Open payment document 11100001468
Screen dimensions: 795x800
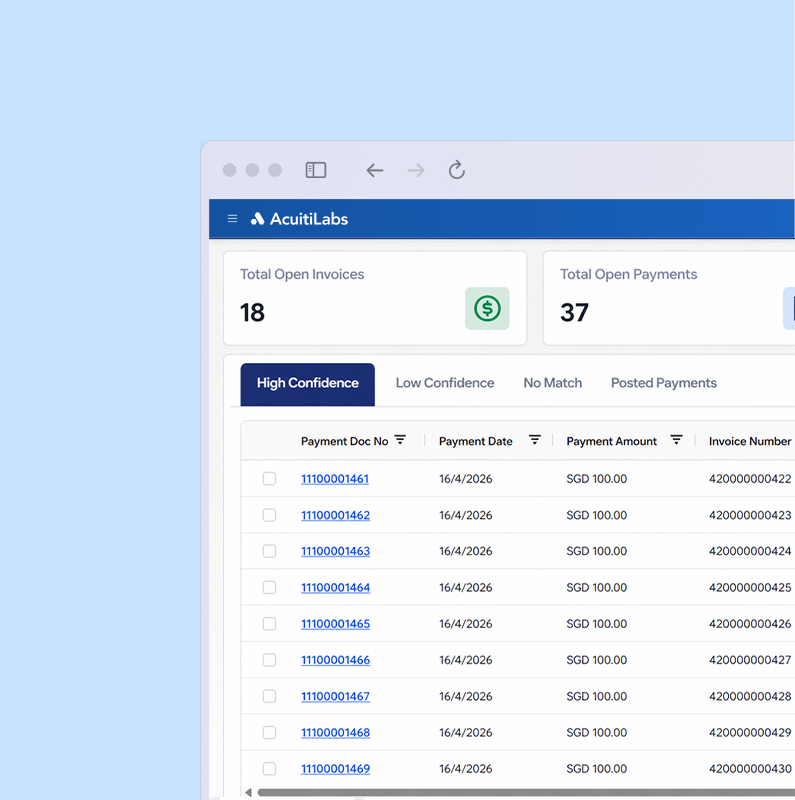(x=335, y=732)
